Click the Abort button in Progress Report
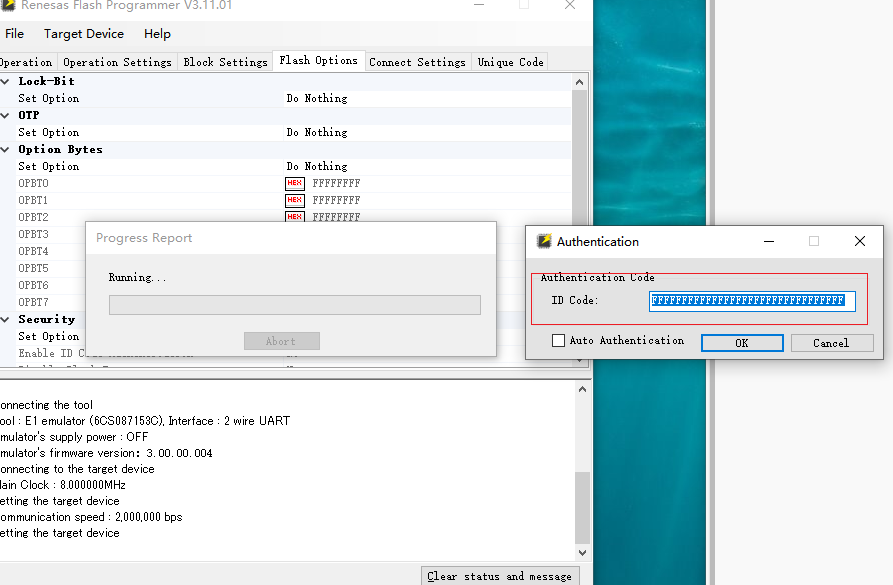 tap(282, 341)
